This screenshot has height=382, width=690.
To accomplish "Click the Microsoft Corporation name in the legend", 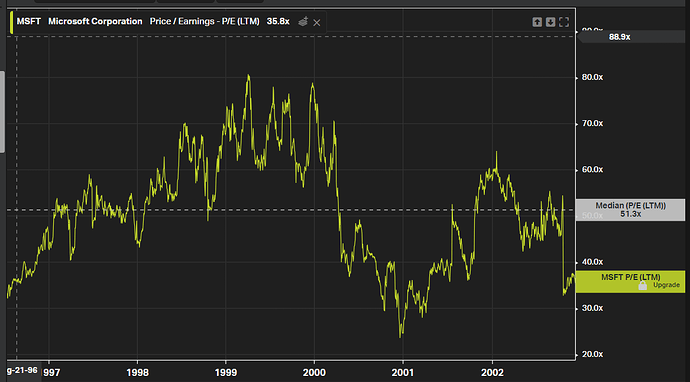I will point(95,22).
